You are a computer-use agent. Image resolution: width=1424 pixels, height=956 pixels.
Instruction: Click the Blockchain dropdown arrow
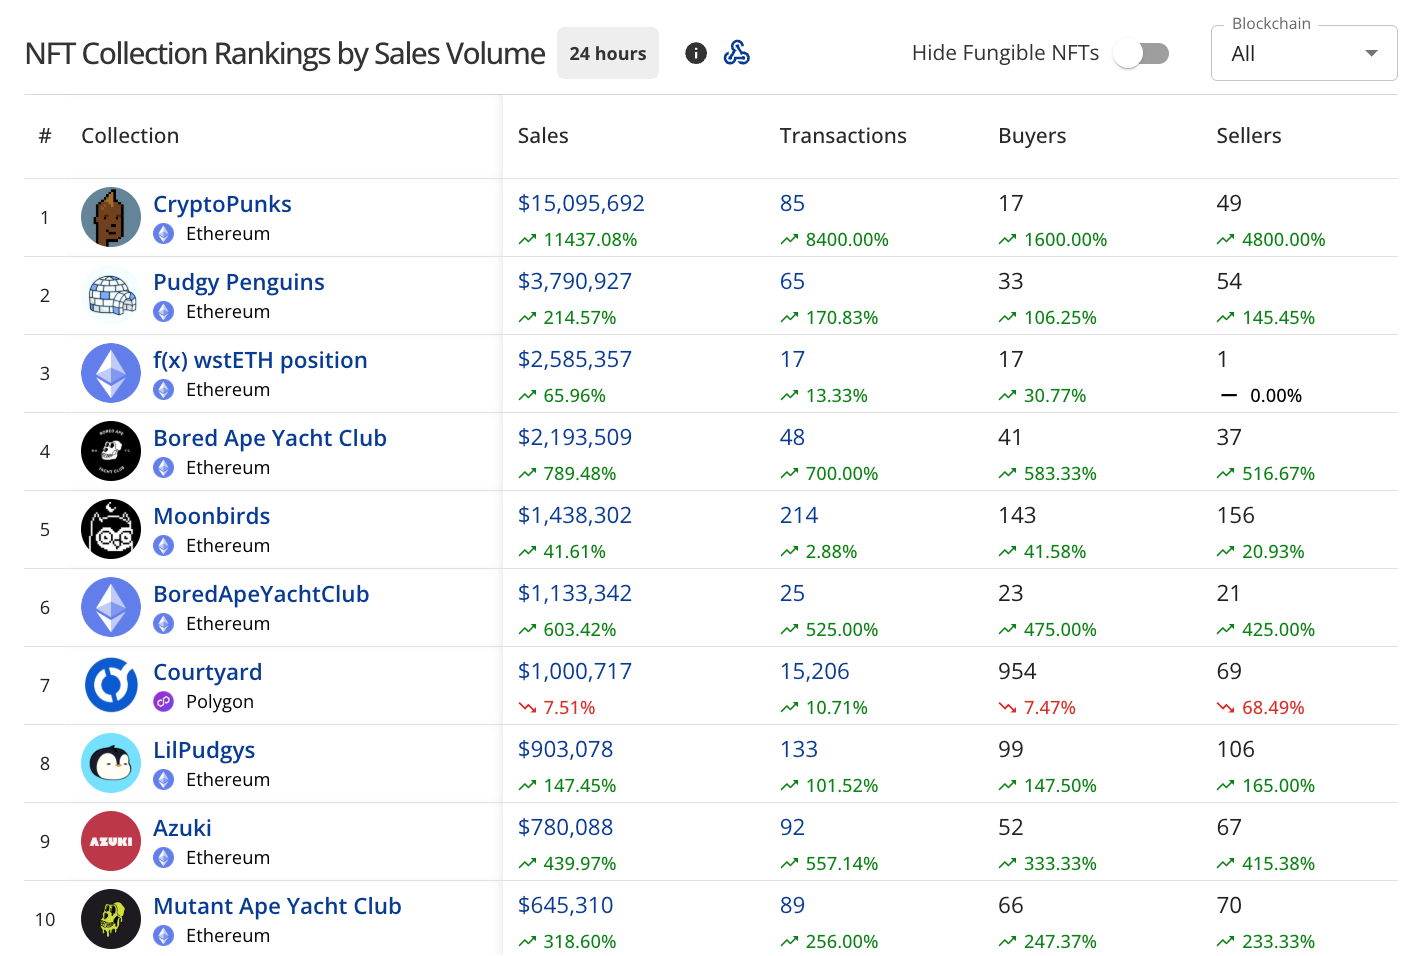(x=1371, y=54)
